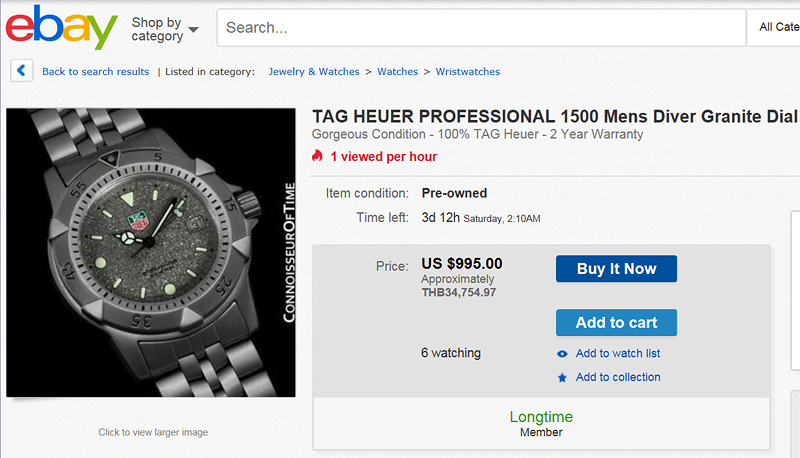The height and width of the screenshot is (458, 800).
Task: Focus the Search input field
Action: [x=481, y=28]
